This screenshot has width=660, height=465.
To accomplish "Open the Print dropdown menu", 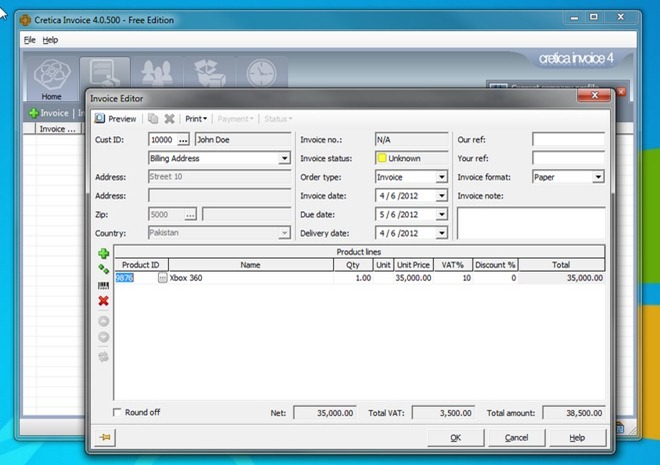I will click(x=196, y=119).
